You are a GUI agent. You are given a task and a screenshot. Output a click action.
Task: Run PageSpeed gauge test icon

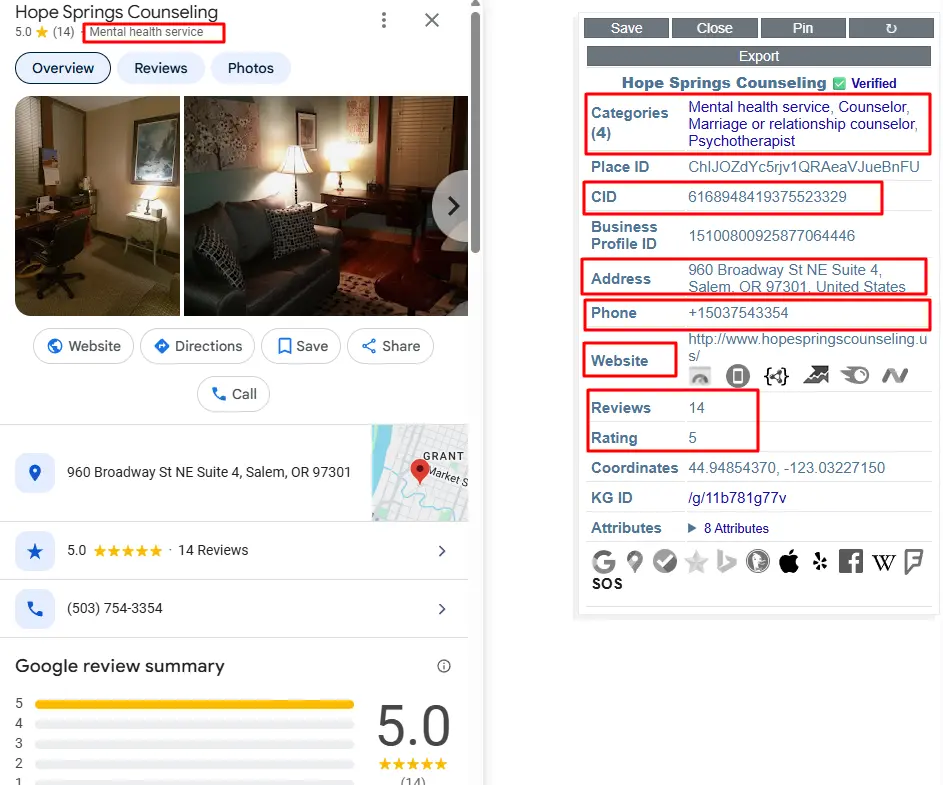pyautogui.click(x=699, y=377)
